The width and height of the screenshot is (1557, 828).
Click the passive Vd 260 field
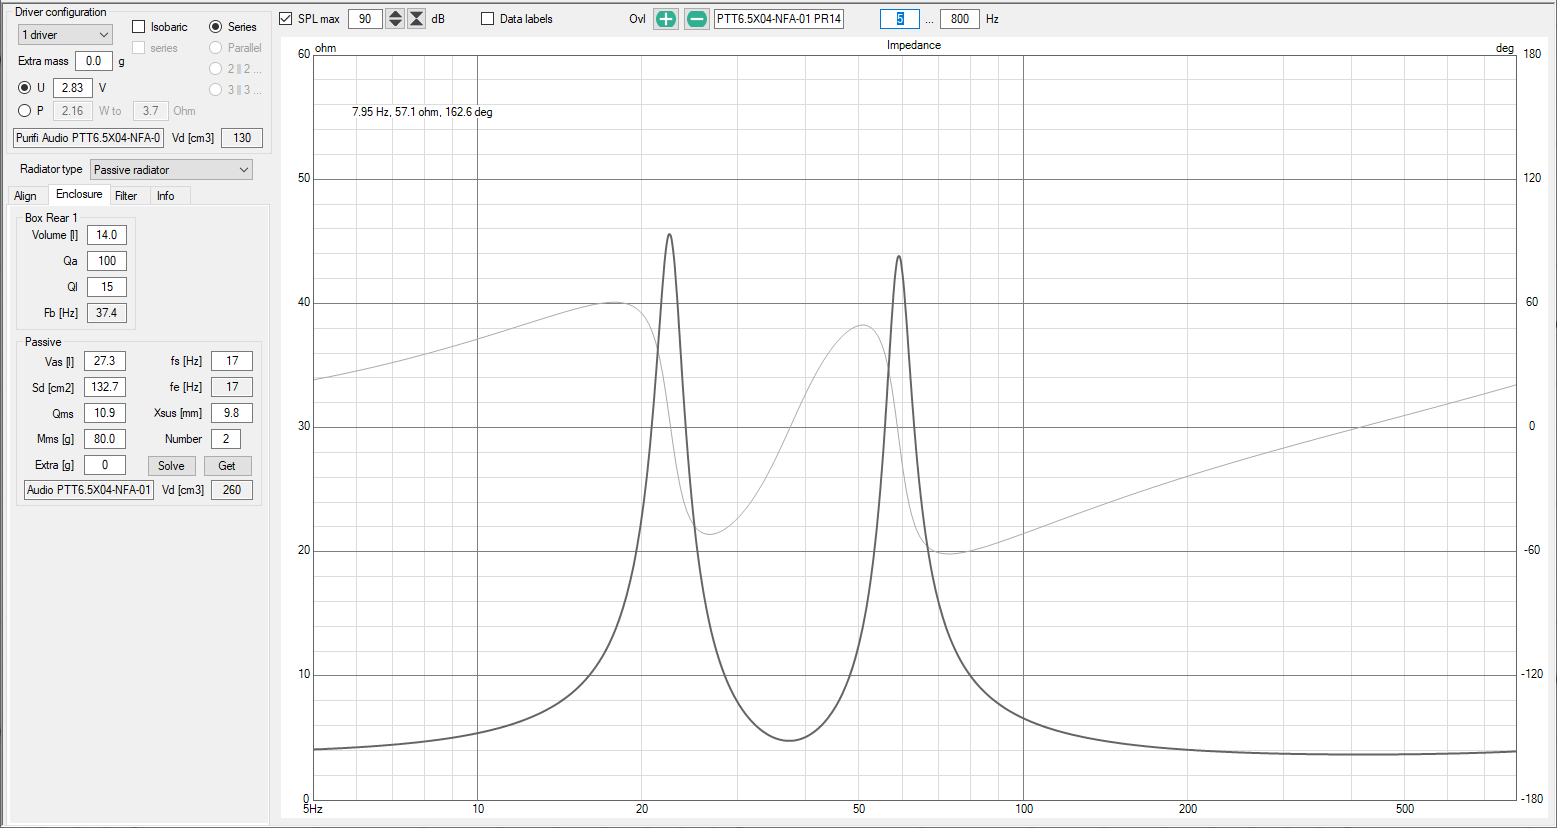pos(232,490)
